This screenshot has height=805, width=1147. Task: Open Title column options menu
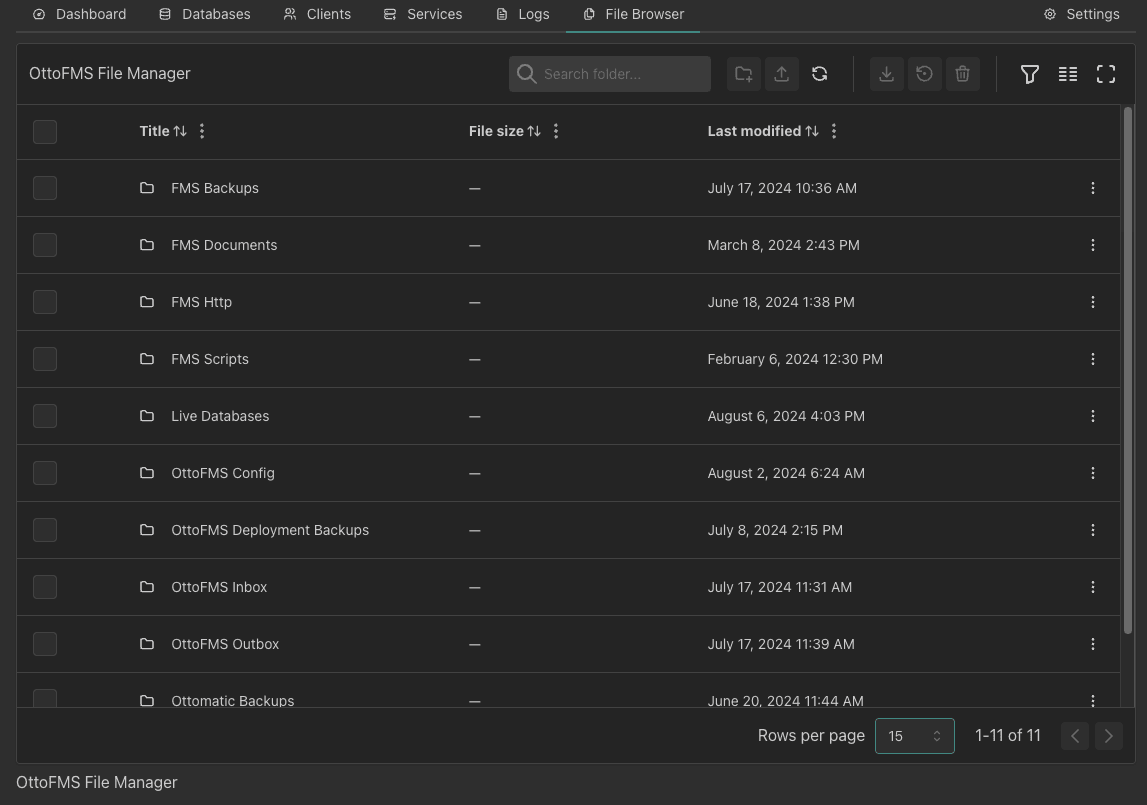coord(203,131)
